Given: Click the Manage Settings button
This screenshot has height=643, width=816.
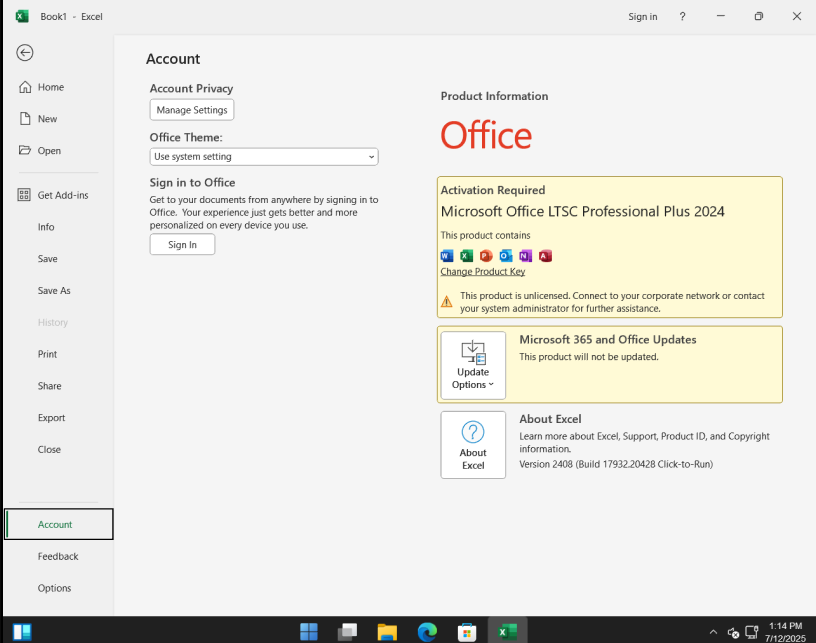Looking at the screenshot, I should click(x=192, y=110).
